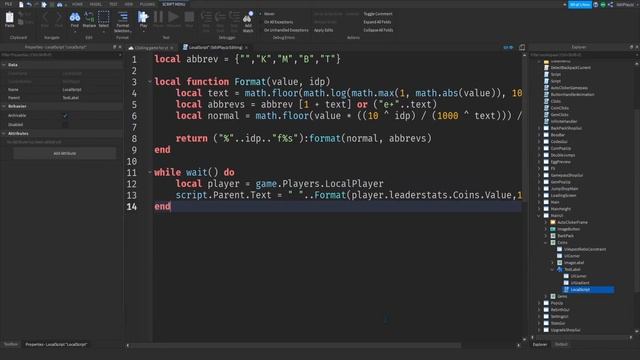
Task: Click Apply Edits in ribbon
Action: (x=323, y=30)
